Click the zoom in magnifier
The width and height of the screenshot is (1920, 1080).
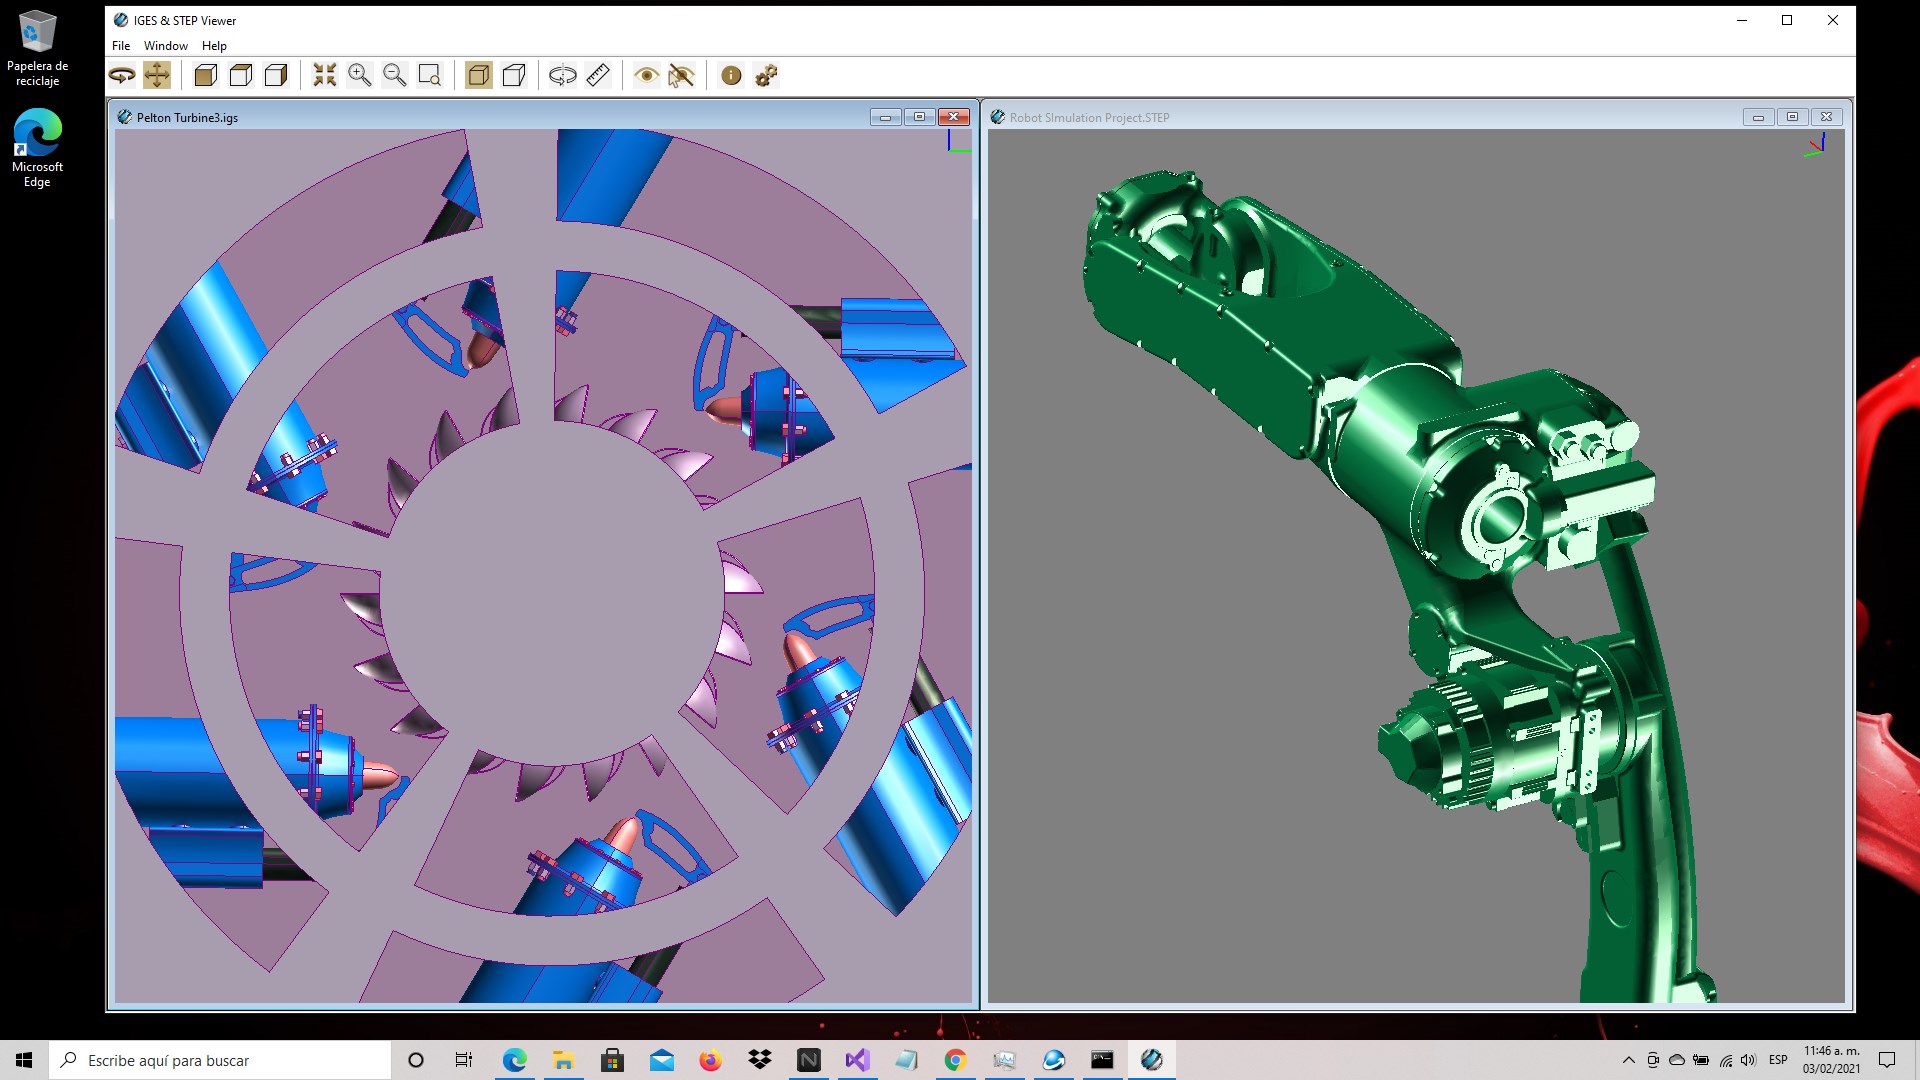[x=360, y=75]
